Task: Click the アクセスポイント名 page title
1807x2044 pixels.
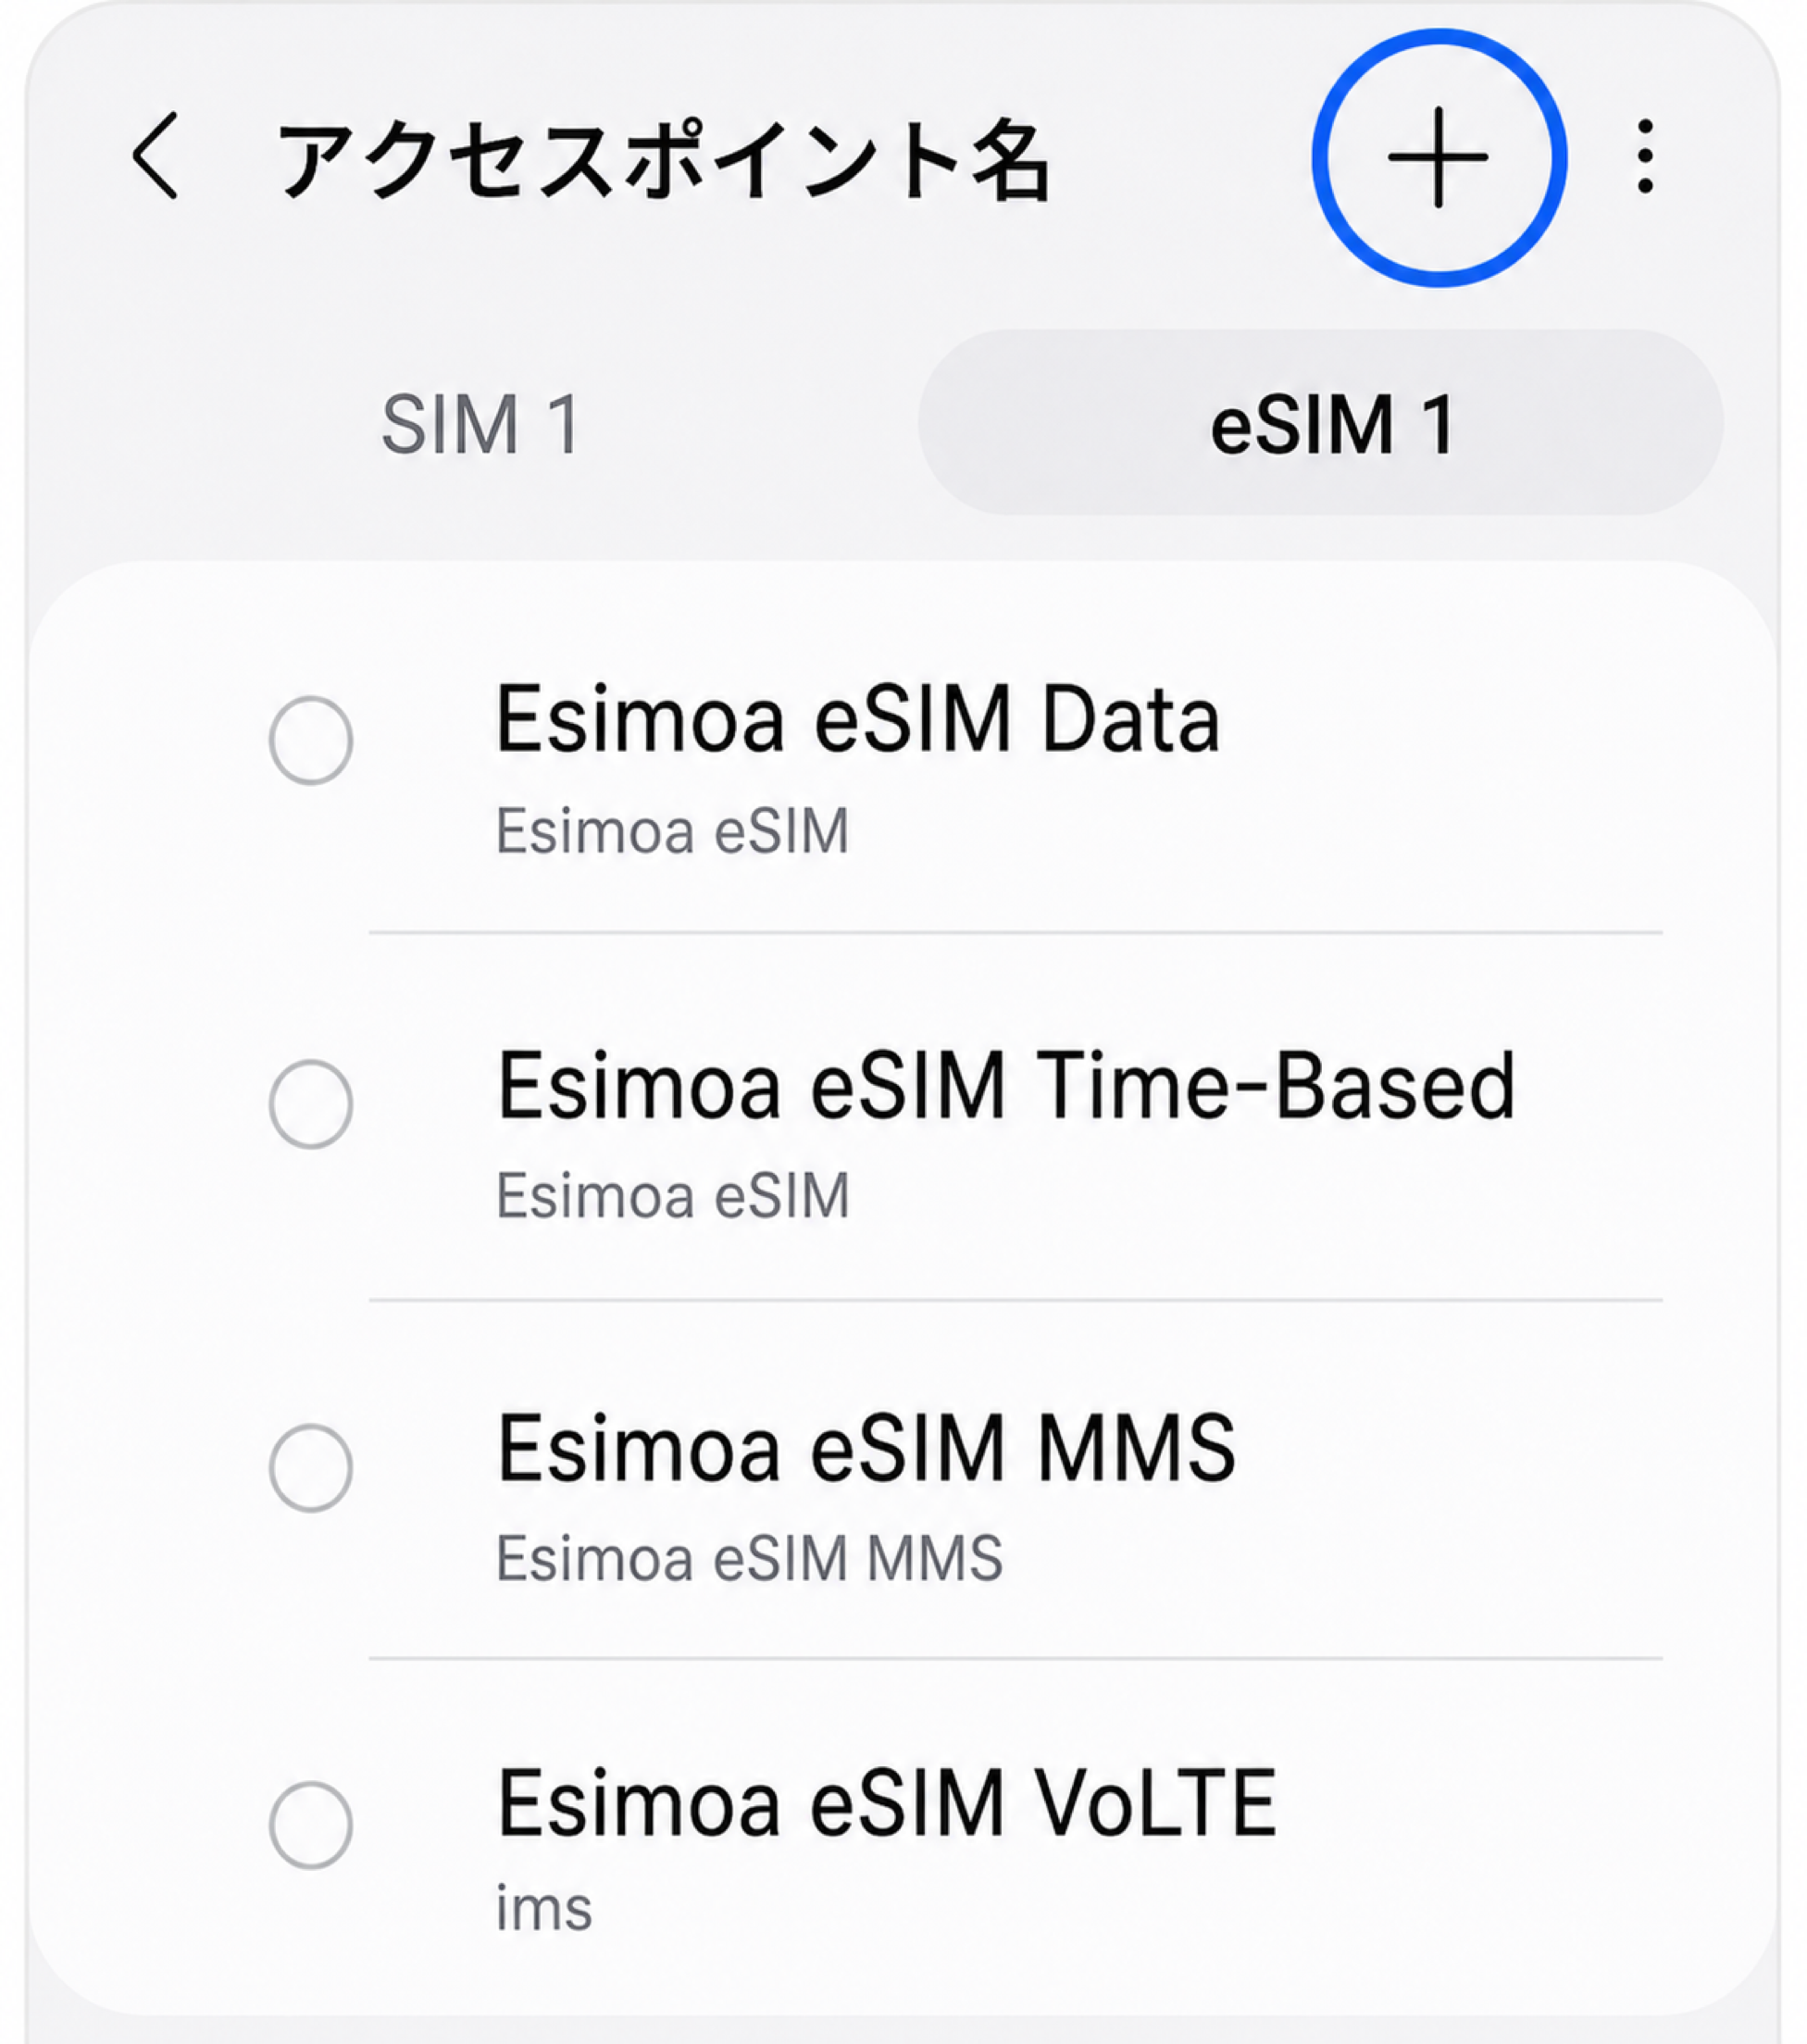Action: click(x=664, y=158)
